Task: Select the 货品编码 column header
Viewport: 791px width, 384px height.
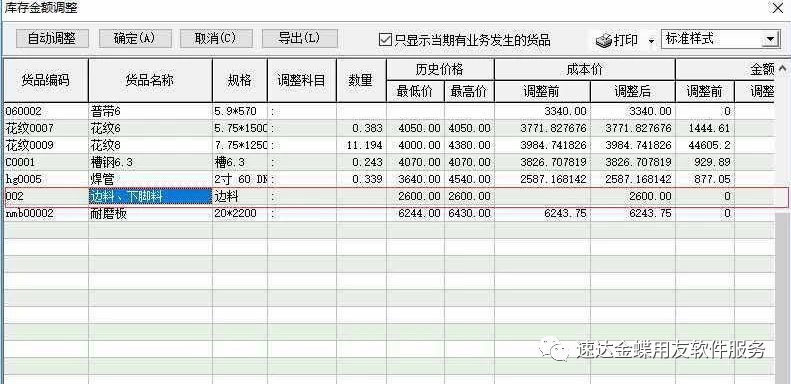Action: click(x=46, y=80)
